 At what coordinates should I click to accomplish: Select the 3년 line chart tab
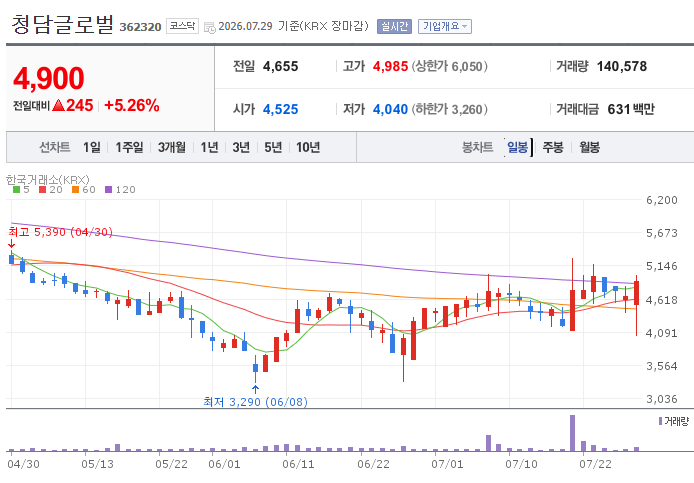click(241, 147)
